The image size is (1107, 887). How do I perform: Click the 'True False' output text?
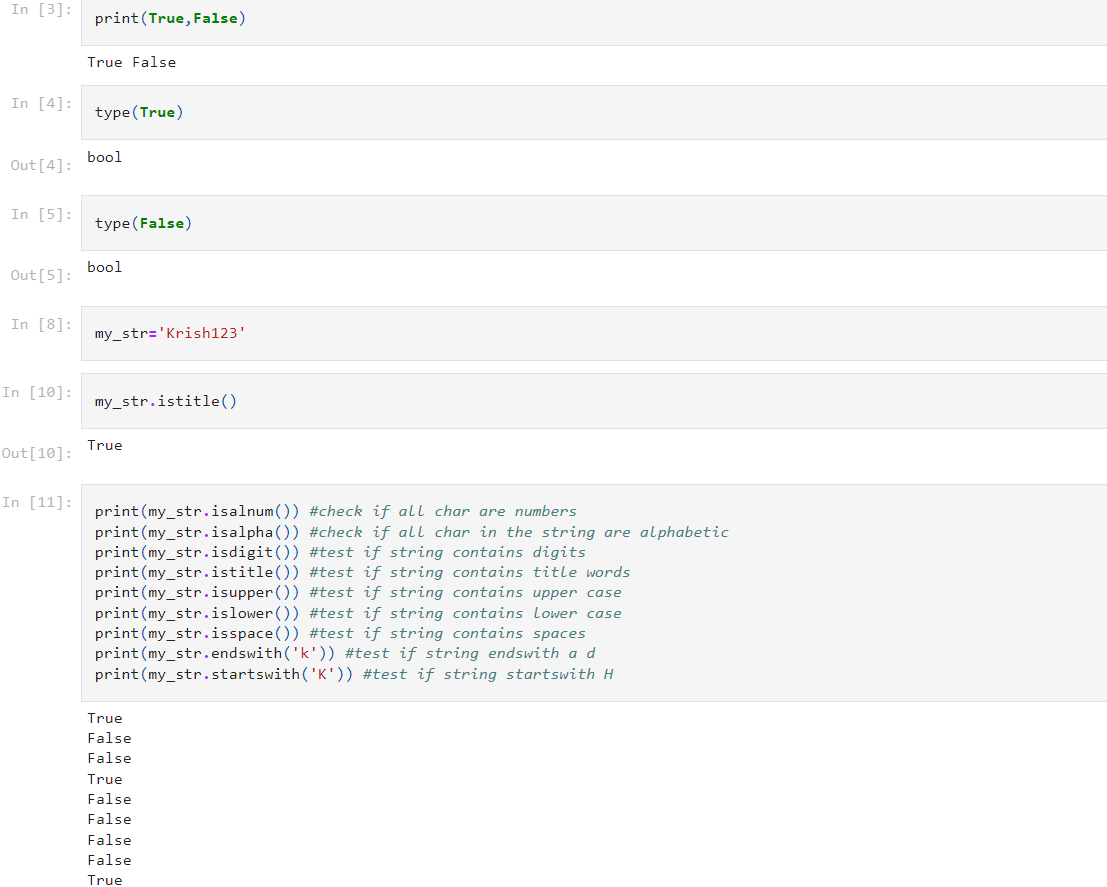click(131, 62)
